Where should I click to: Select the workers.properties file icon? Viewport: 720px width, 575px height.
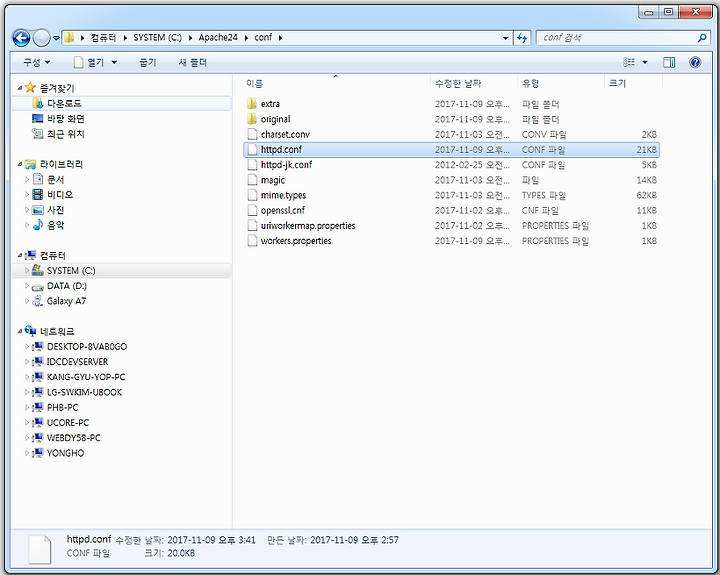pyautogui.click(x=252, y=241)
